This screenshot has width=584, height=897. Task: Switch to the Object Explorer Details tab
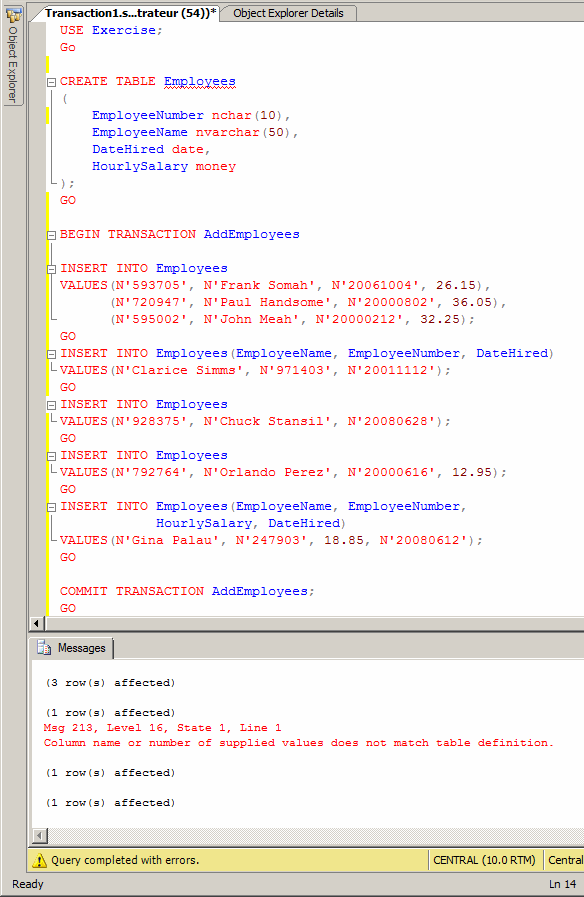click(288, 13)
